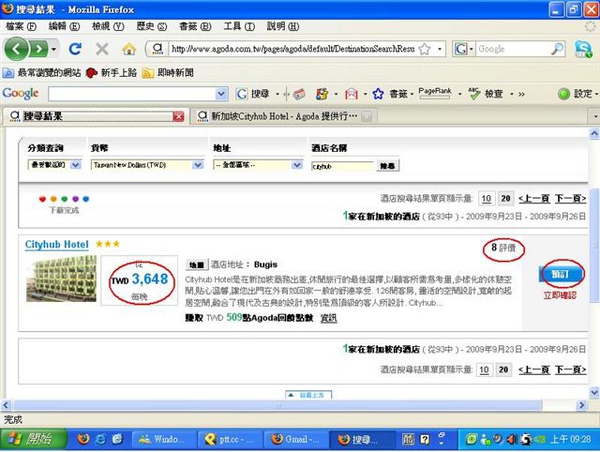Click the Google toolbar bookmarks star
This screenshot has width=600, height=452.
(x=378, y=94)
